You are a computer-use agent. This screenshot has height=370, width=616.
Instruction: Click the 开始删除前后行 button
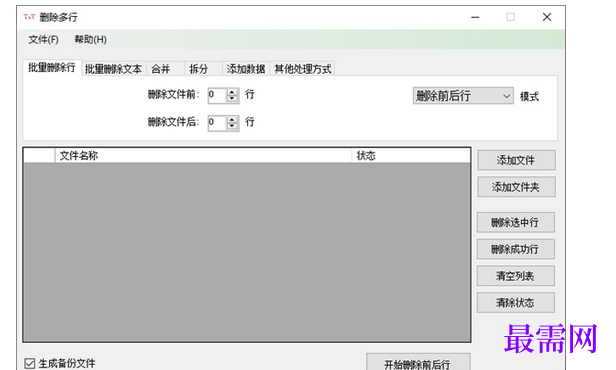tap(418, 363)
